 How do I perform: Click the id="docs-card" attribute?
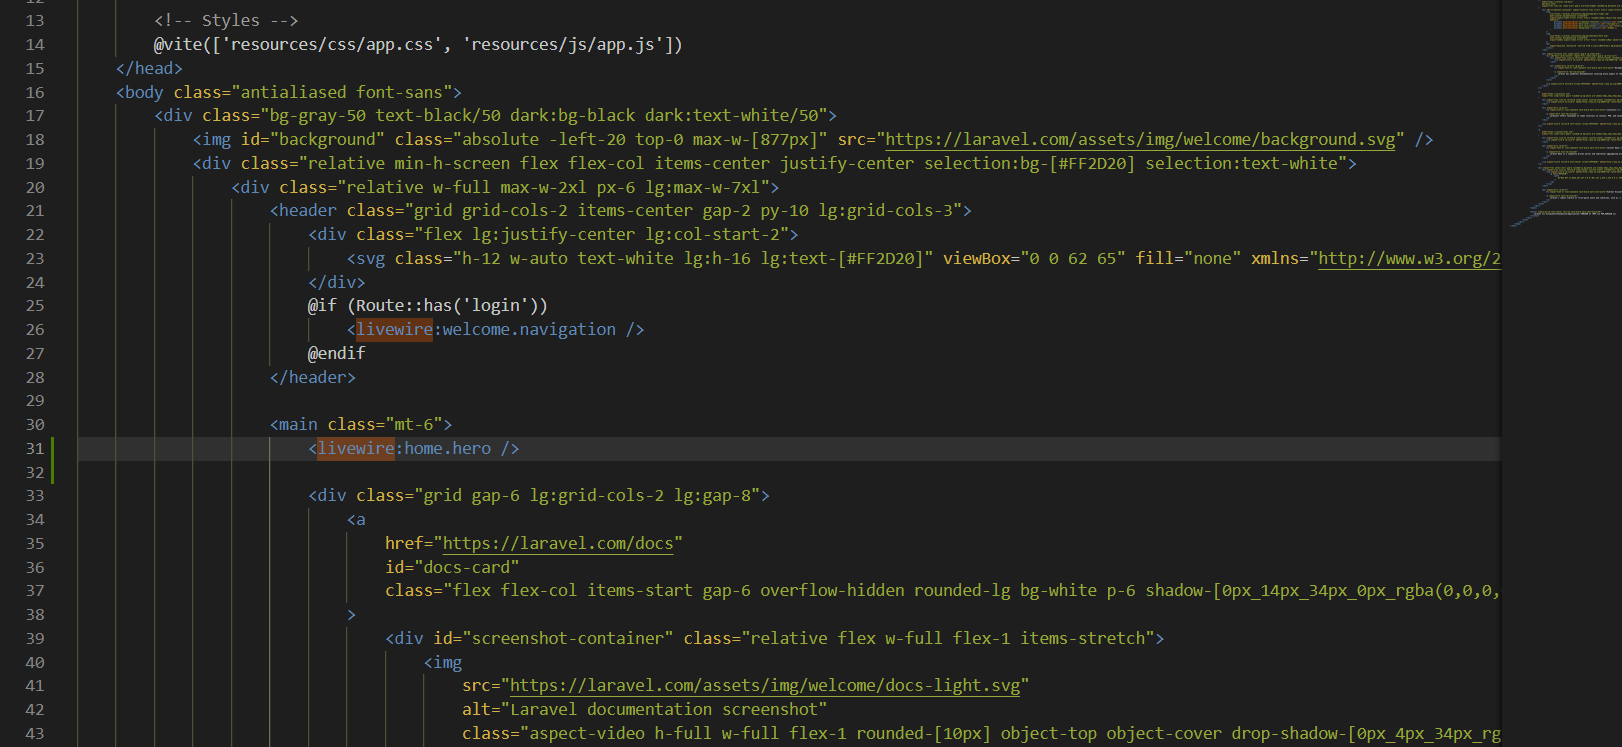coord(452,568)
